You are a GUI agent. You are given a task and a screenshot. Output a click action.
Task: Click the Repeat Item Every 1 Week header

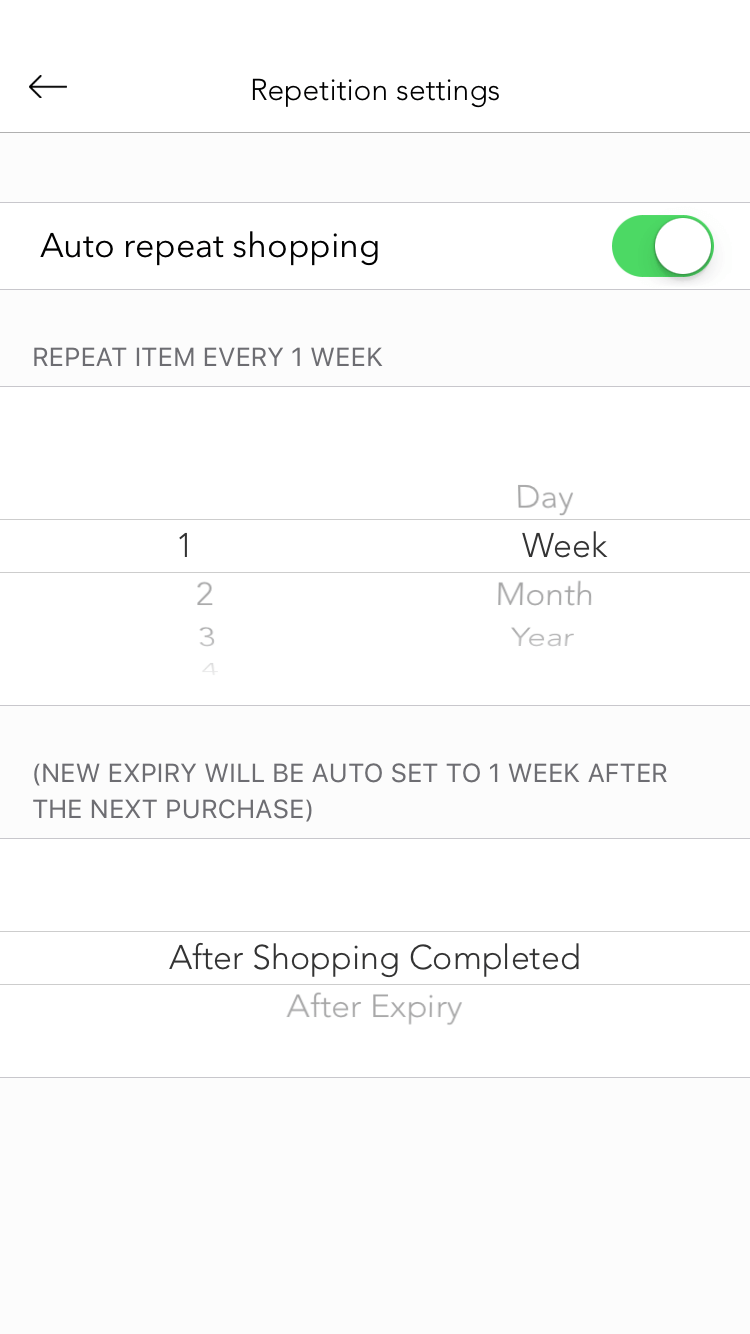coord(208,358)
